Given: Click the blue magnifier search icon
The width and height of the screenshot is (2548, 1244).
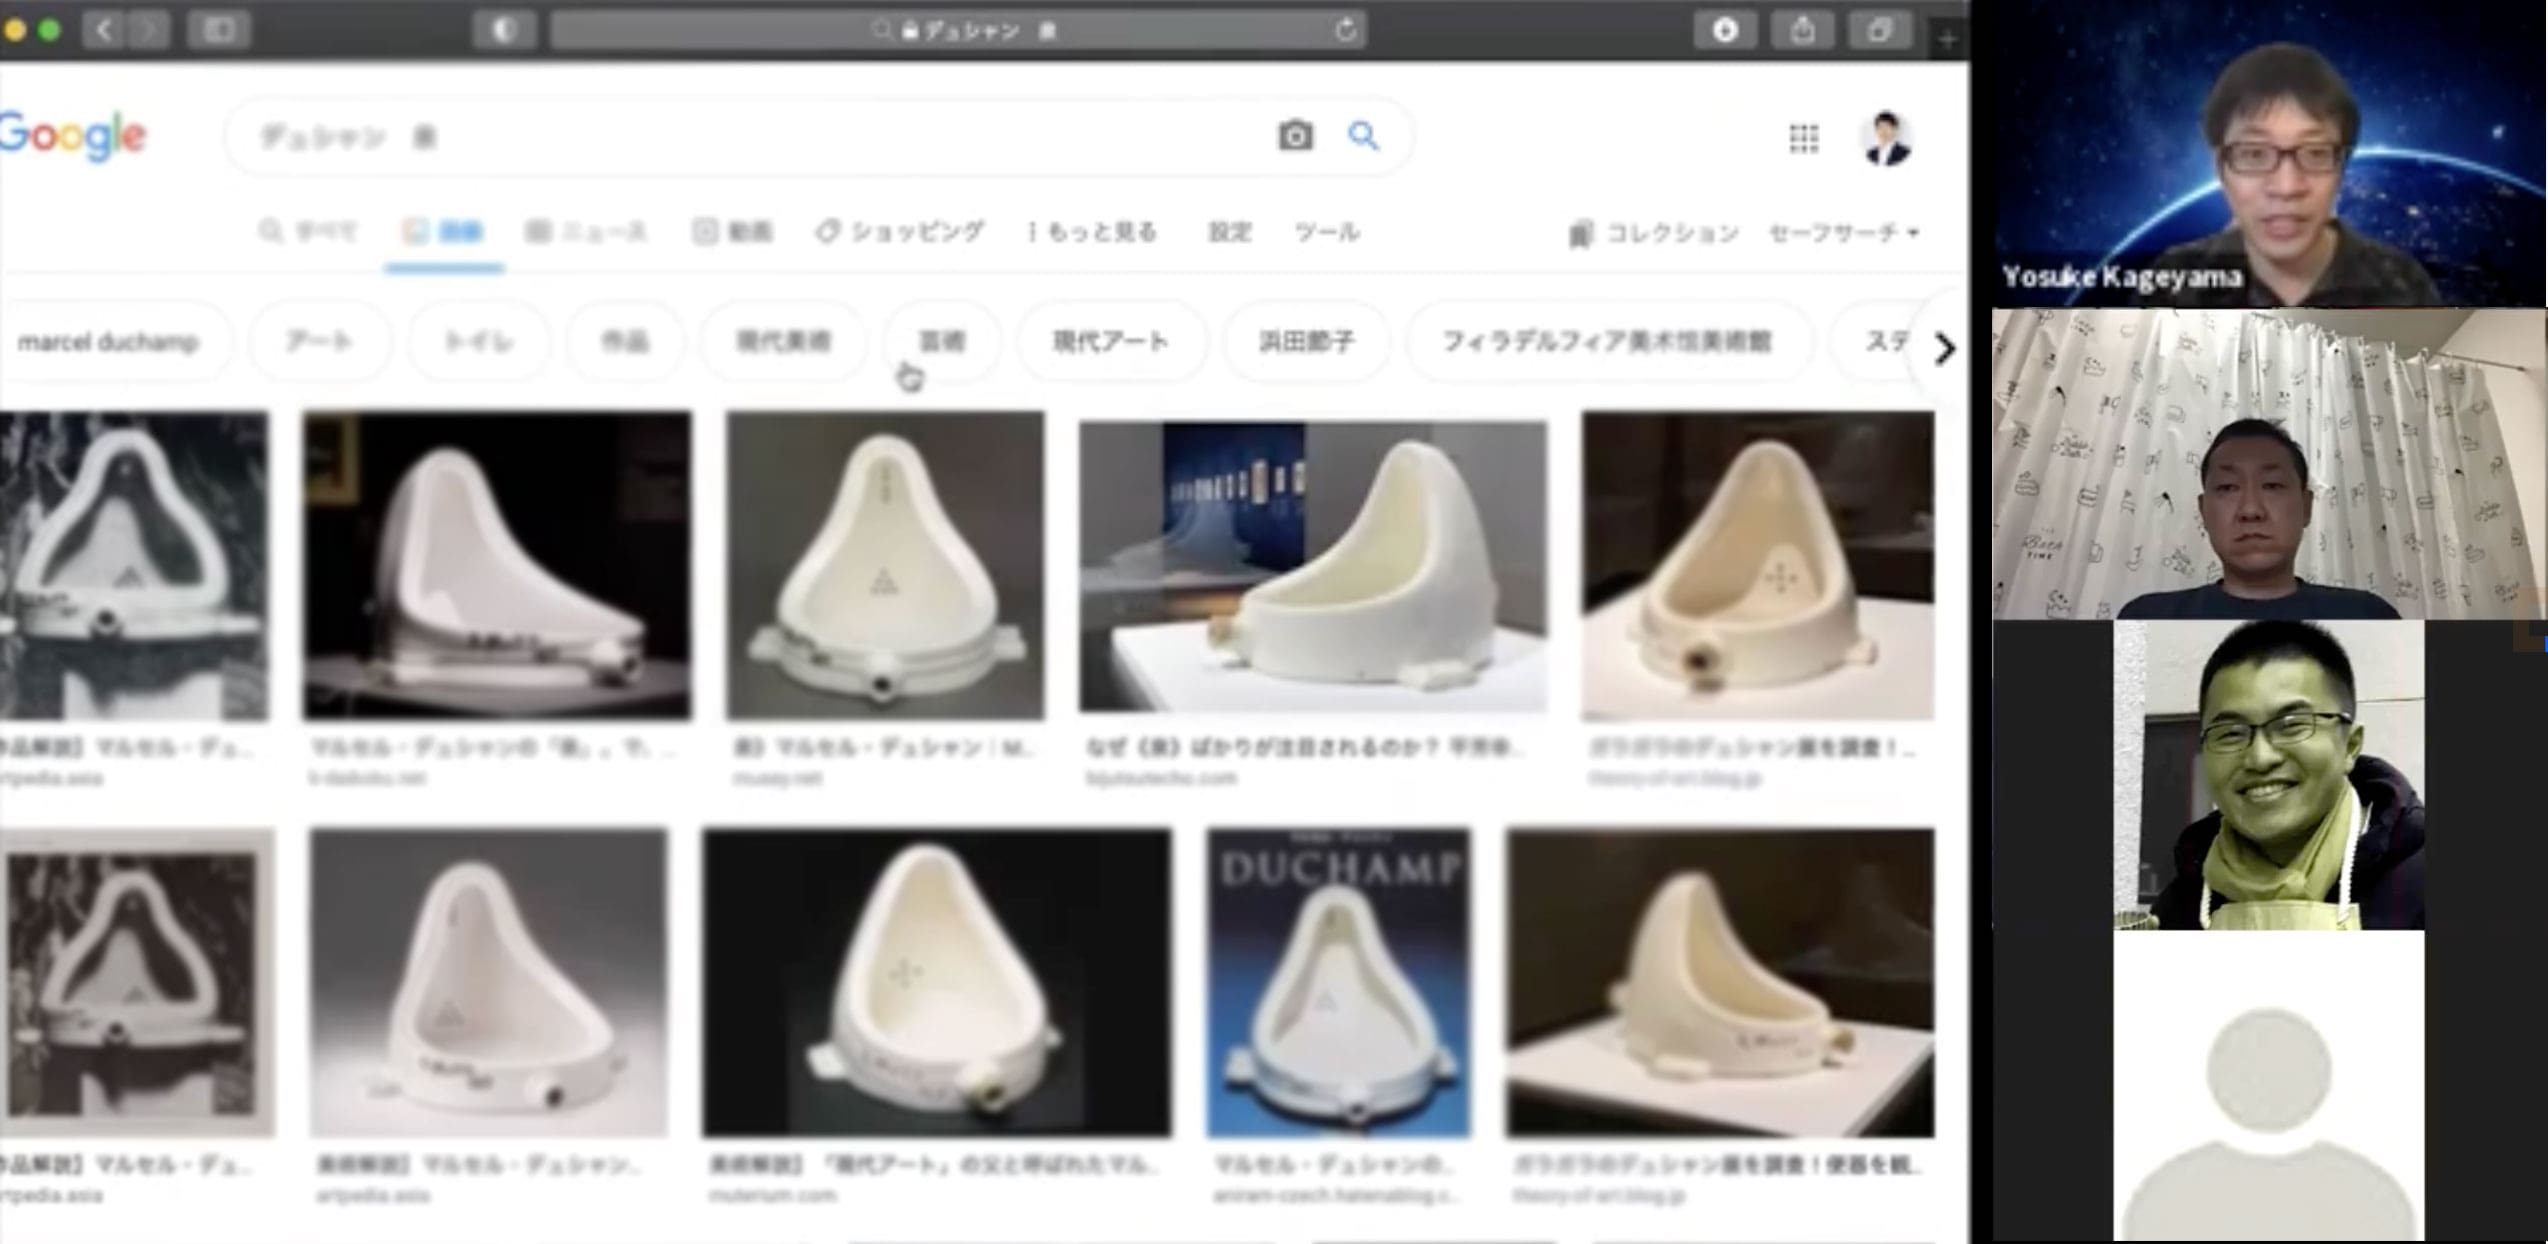Looking at the screenshot, I should pos(1364,136).
